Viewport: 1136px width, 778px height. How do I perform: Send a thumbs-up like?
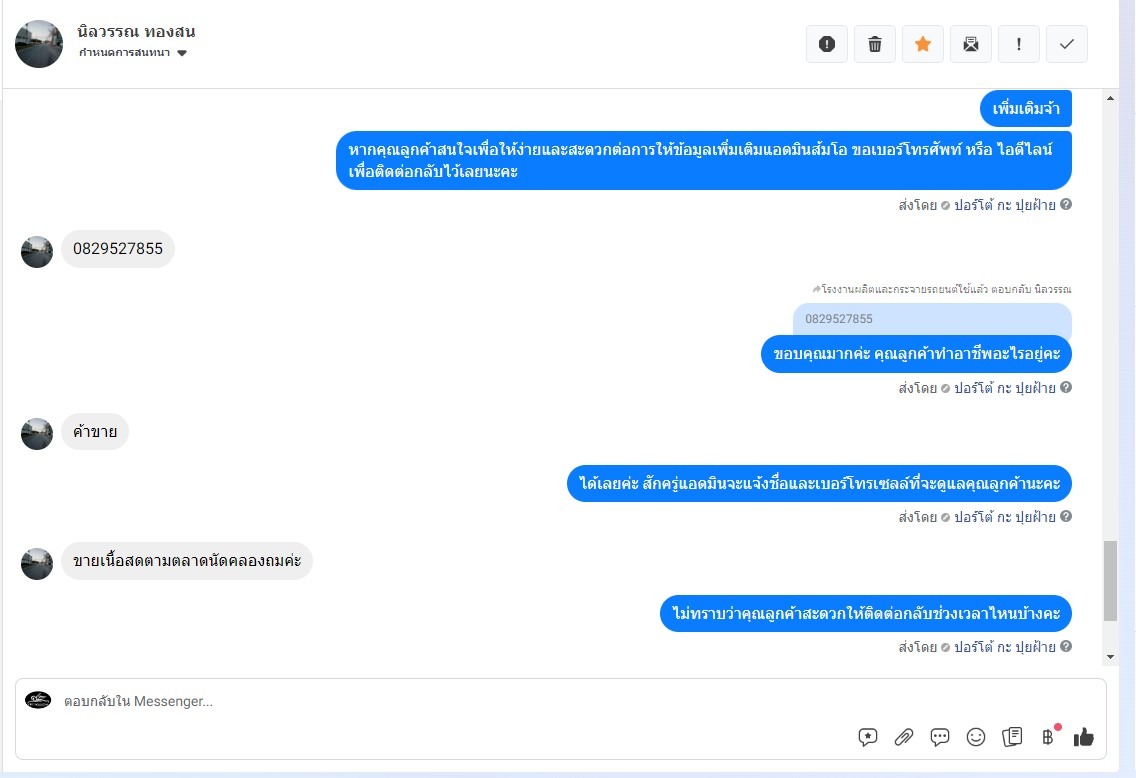point(1084,737)
